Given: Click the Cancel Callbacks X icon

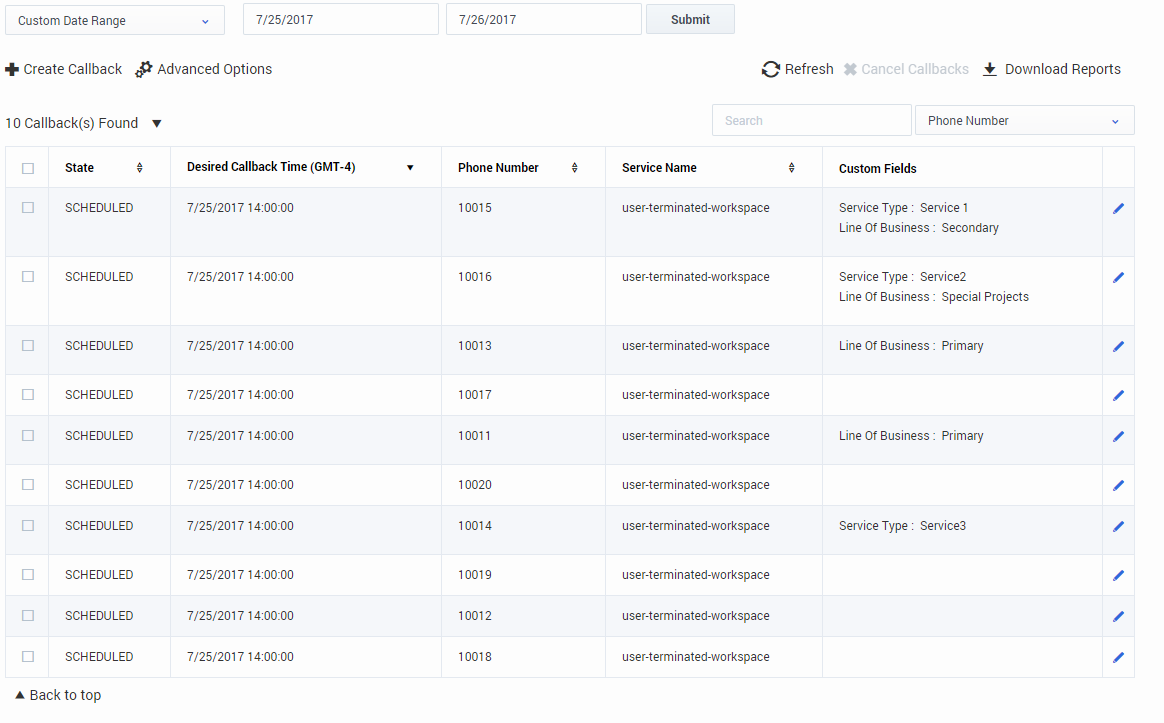Looking at the screenshot, I should coord(851,69).
